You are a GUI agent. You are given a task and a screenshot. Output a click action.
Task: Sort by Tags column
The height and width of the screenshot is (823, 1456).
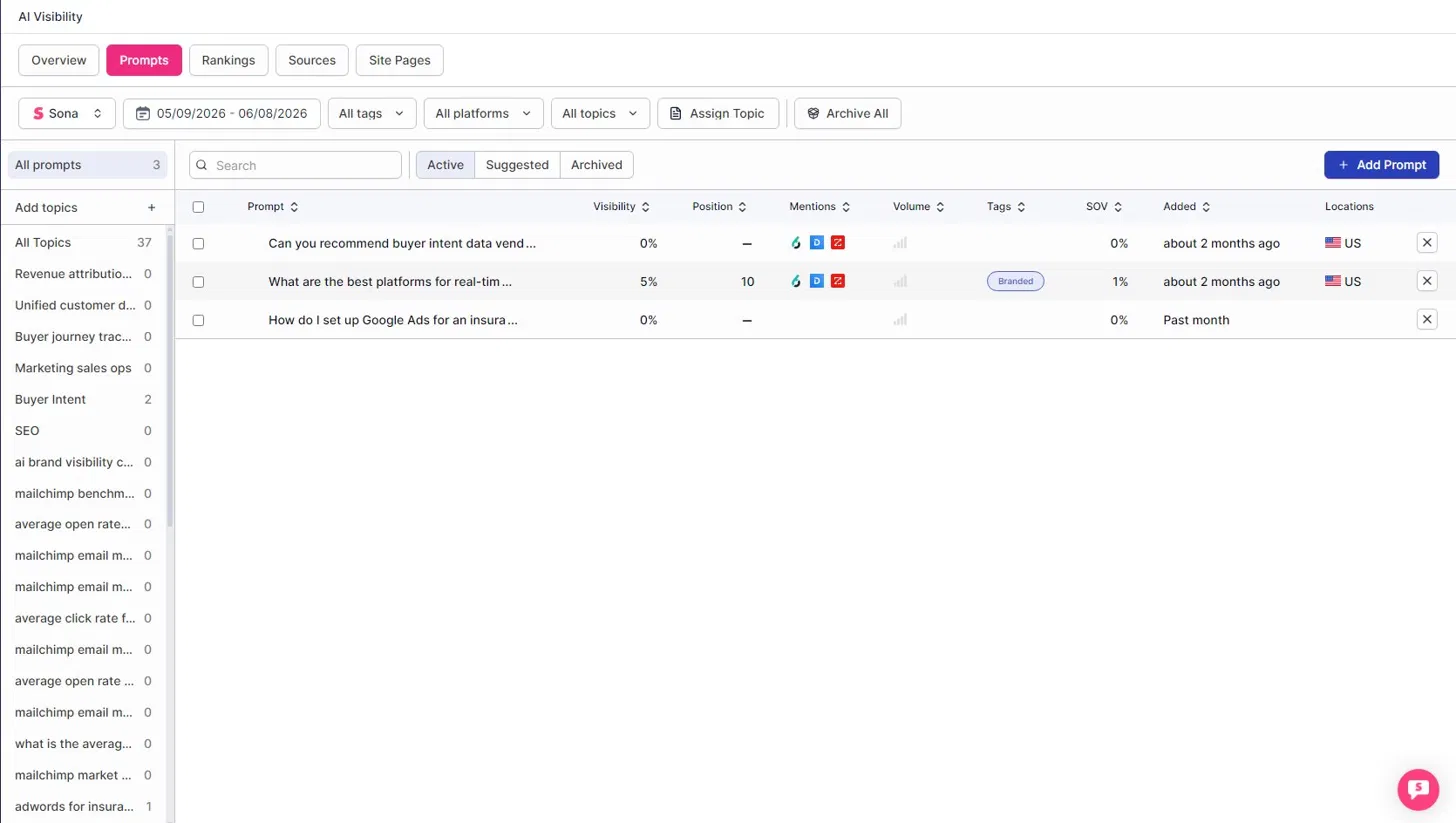[1006, 207]
